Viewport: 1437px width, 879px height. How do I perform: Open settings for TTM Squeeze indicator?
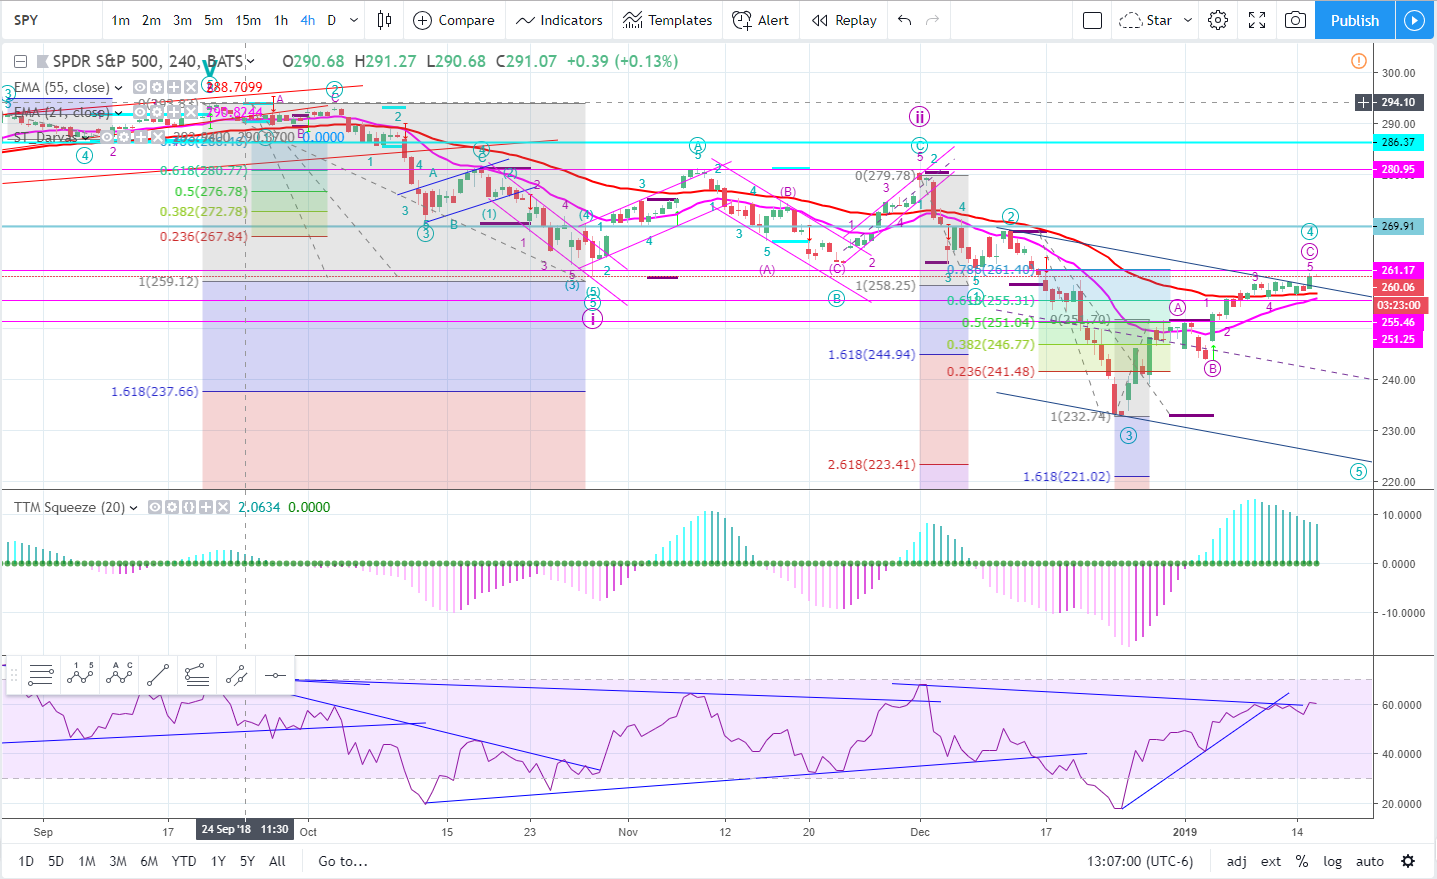[171, 507]
